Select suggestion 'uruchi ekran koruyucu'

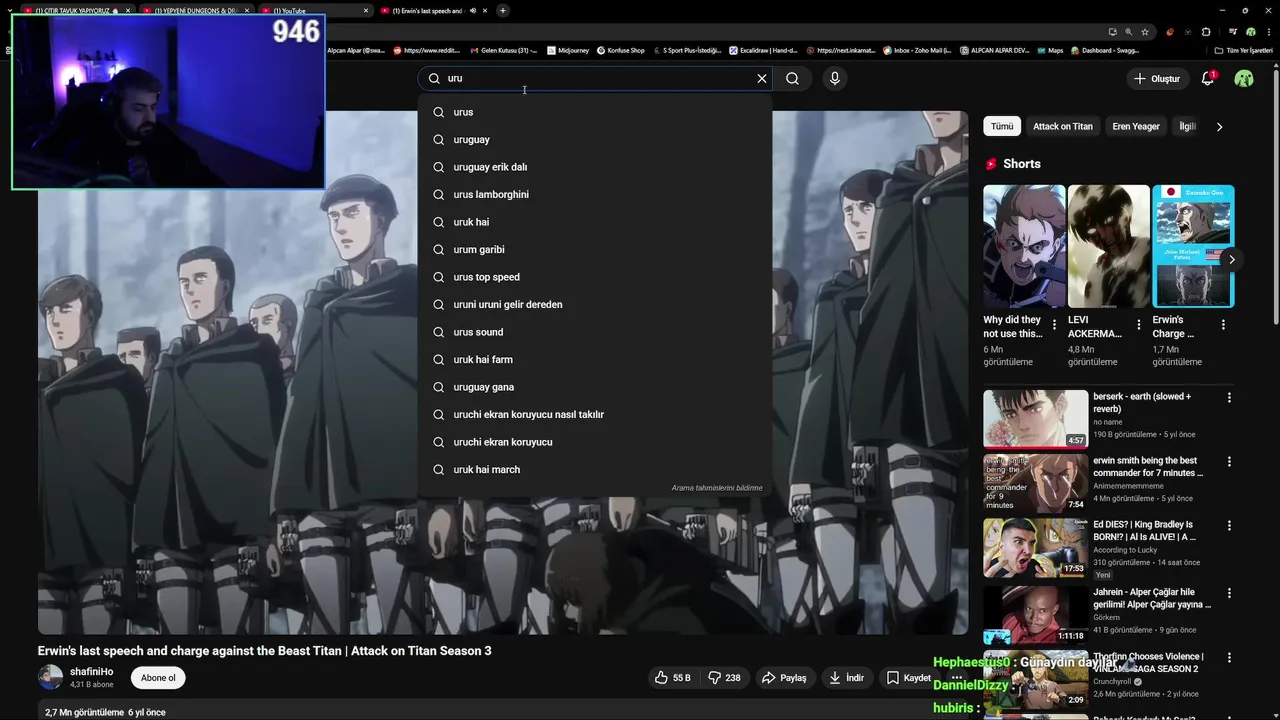(x=595, y=442)
